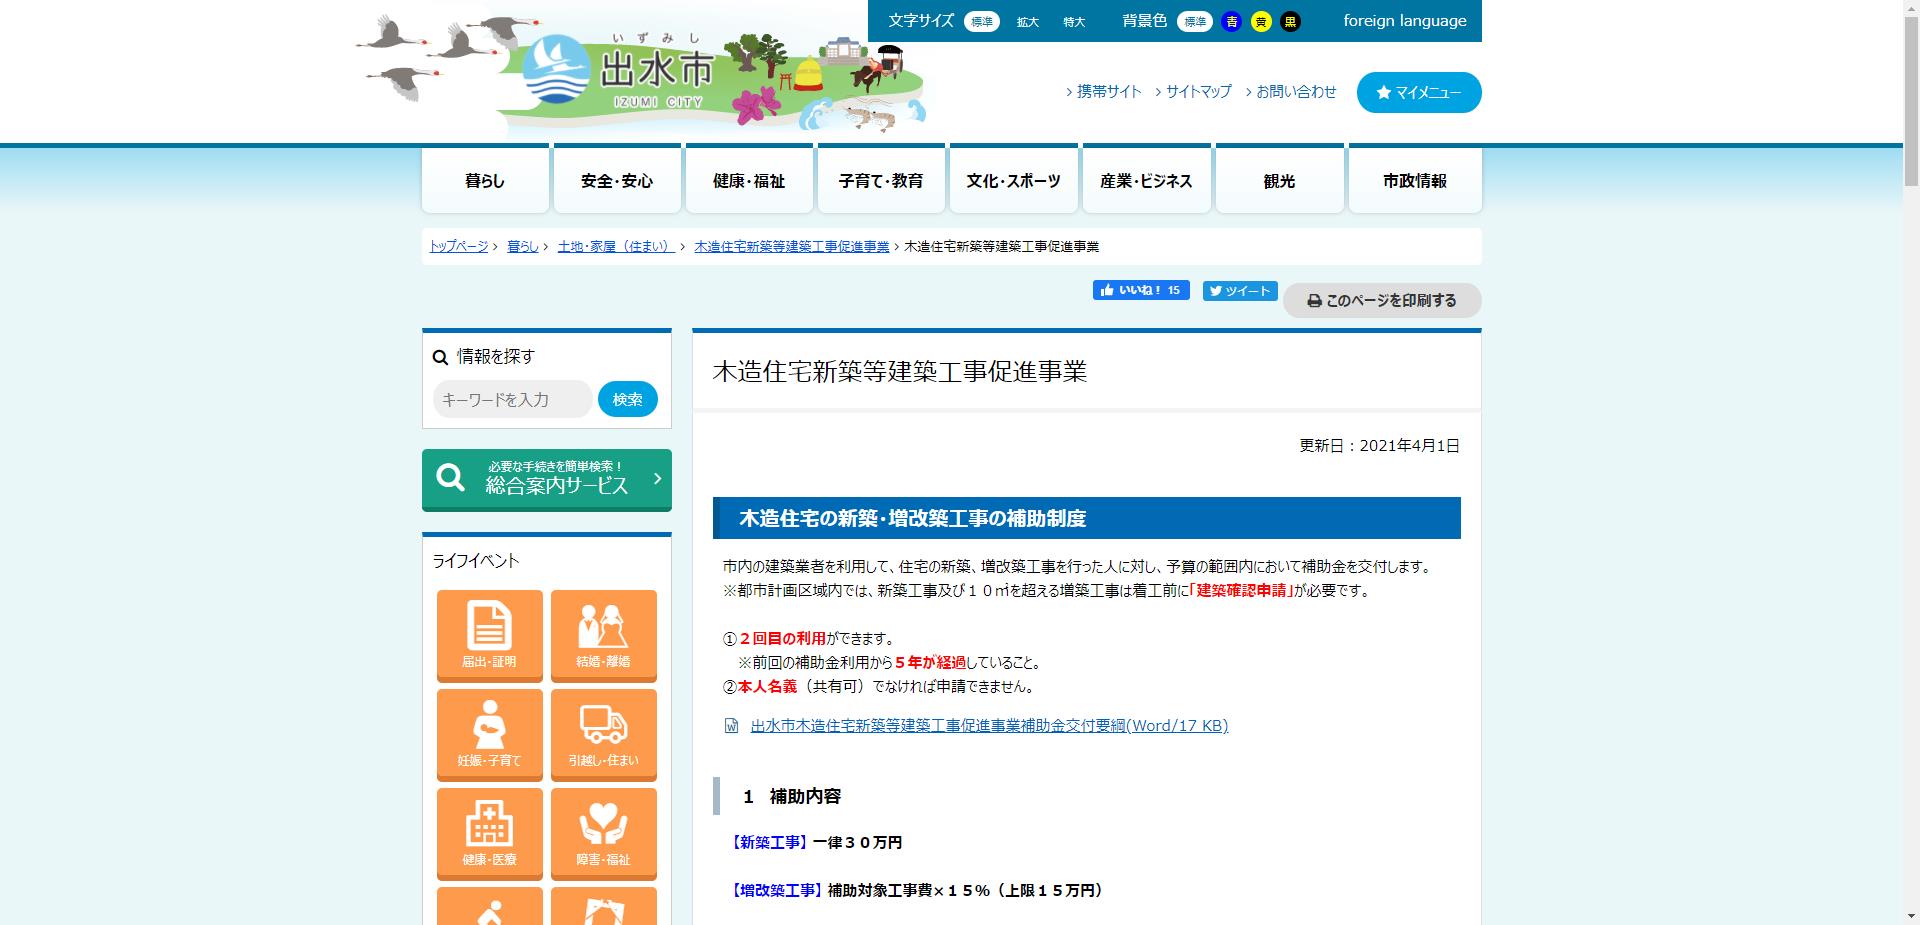
Task: Click the magnifier icon on 総合案内サービス banner
Action: 450,479
